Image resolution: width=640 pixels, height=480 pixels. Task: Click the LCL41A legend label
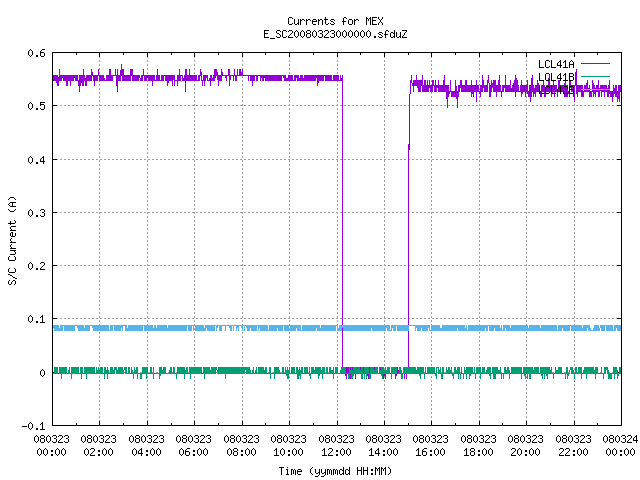556,64
